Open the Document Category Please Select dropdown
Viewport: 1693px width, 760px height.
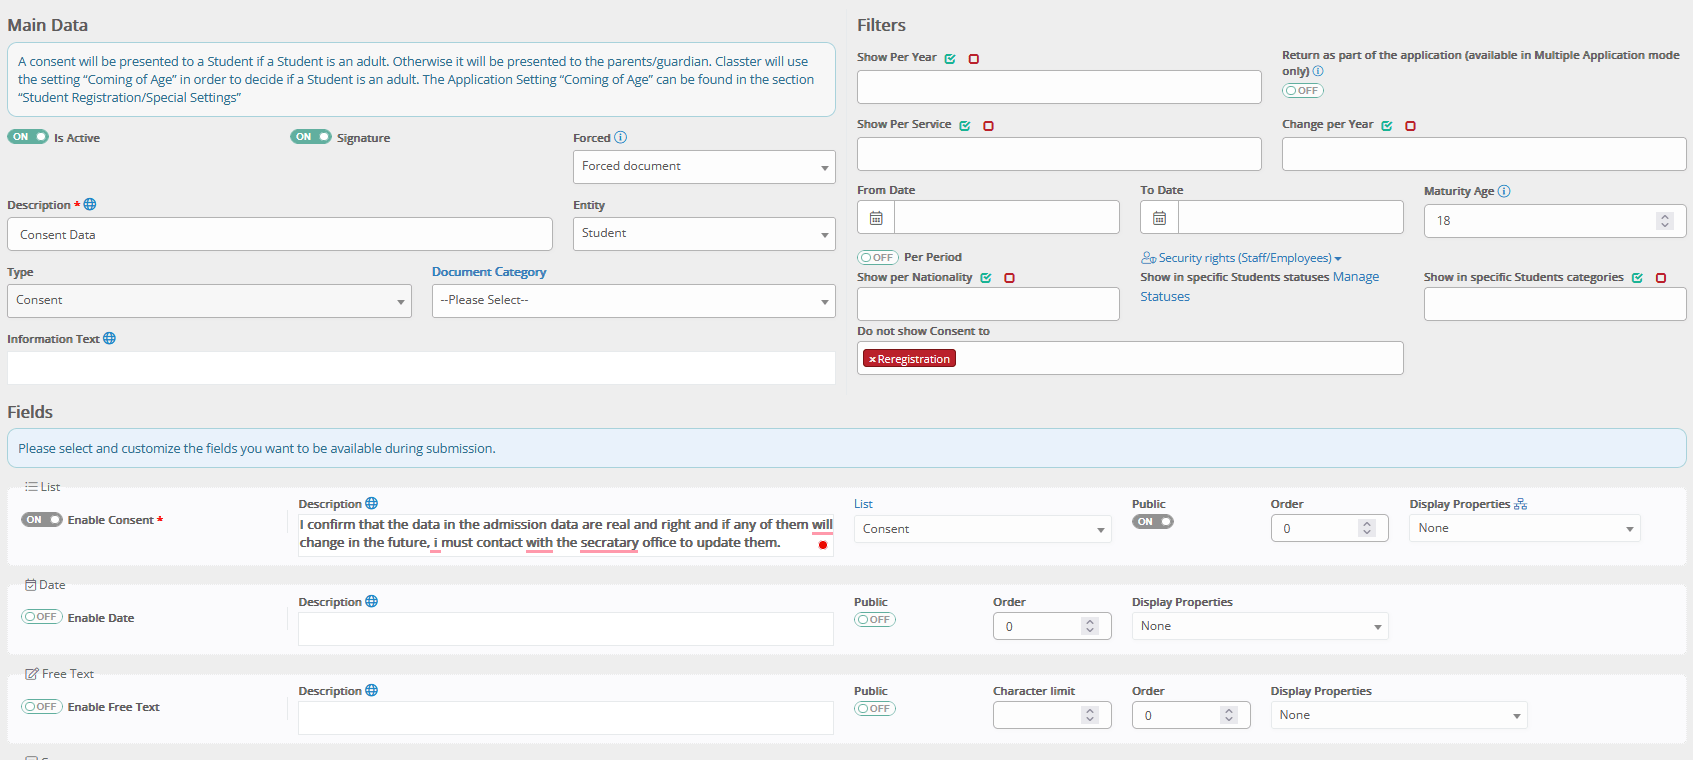tap(633, 301)
